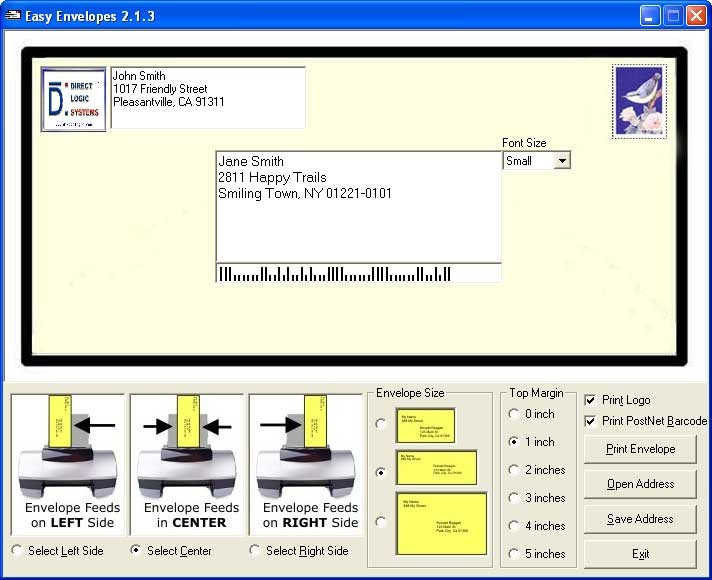712x580 pixels.
Task: Click the medium yellow envelope size thumbnail
Action: tap(436, 468)
